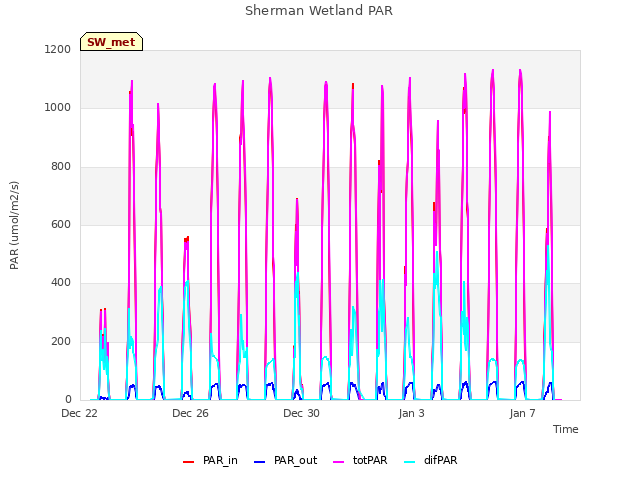Screen dimensions: 640x480
Task: Click the 0 y-axis tick label
Action: tap(68, 399)
